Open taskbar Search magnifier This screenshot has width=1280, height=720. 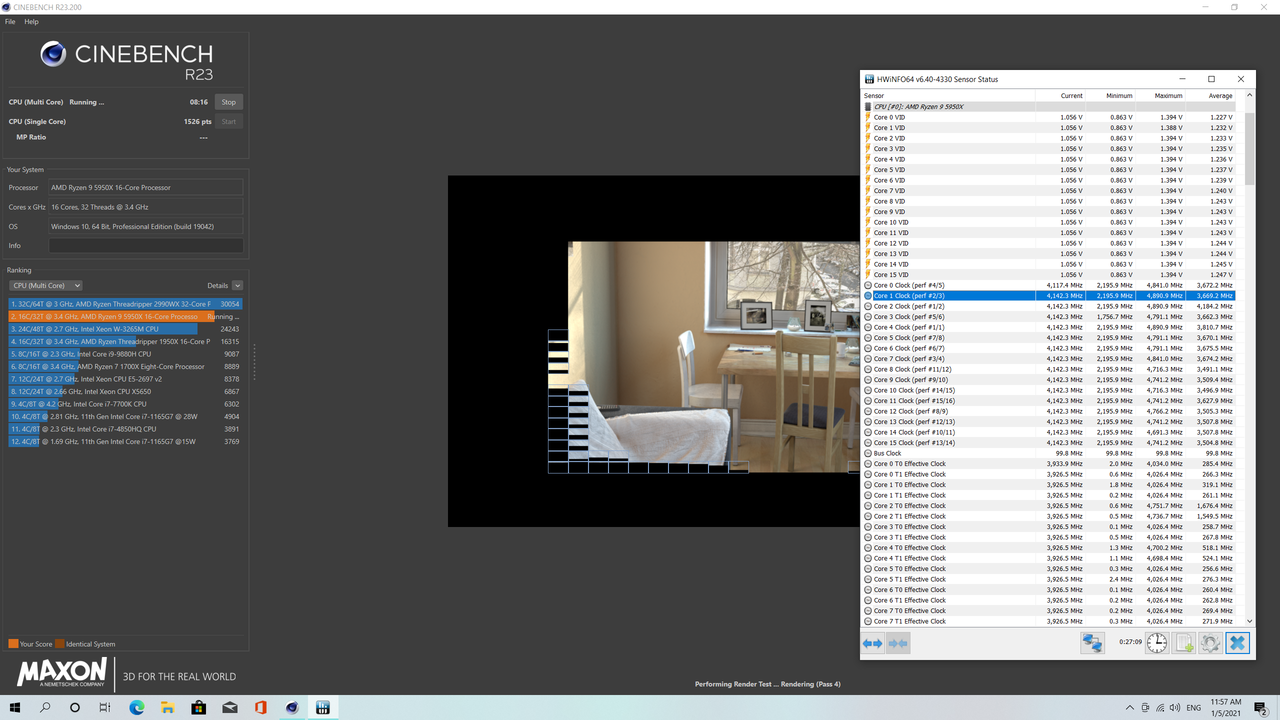(46, 707)
